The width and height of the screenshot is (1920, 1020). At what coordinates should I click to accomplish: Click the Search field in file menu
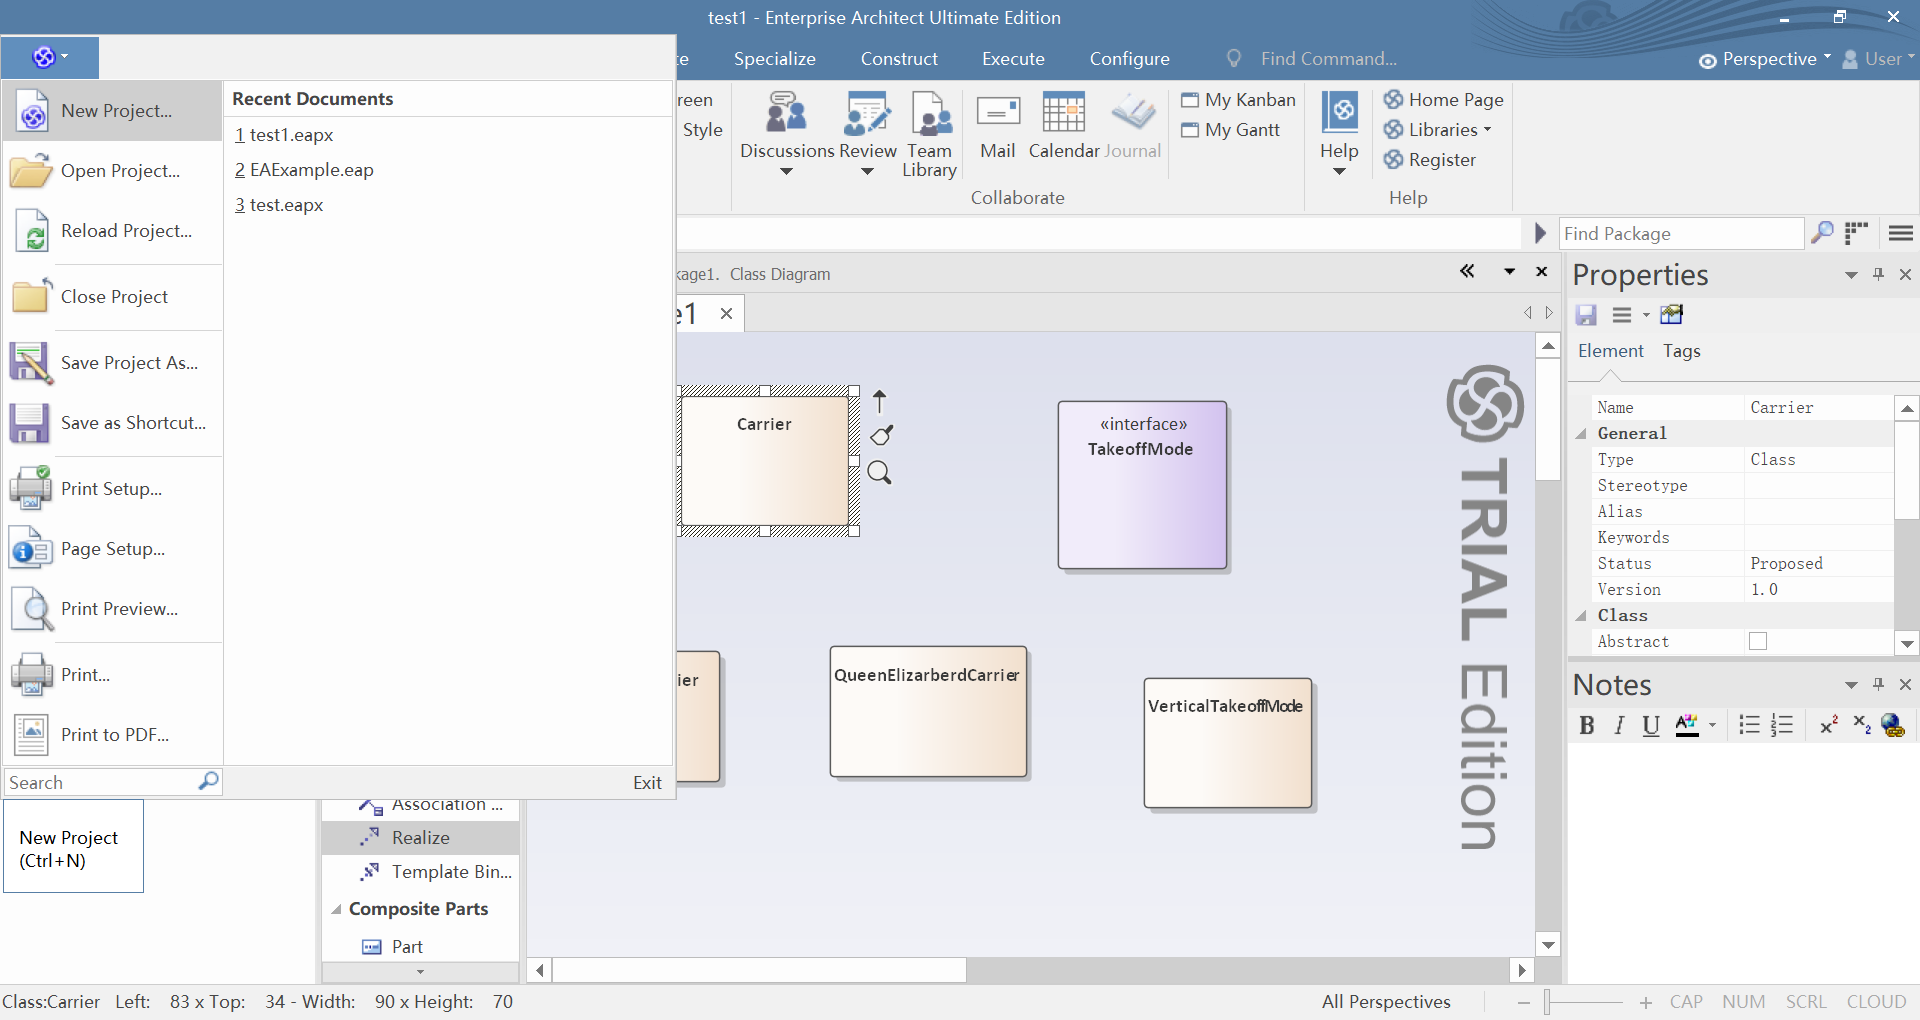tap(103, 783)
